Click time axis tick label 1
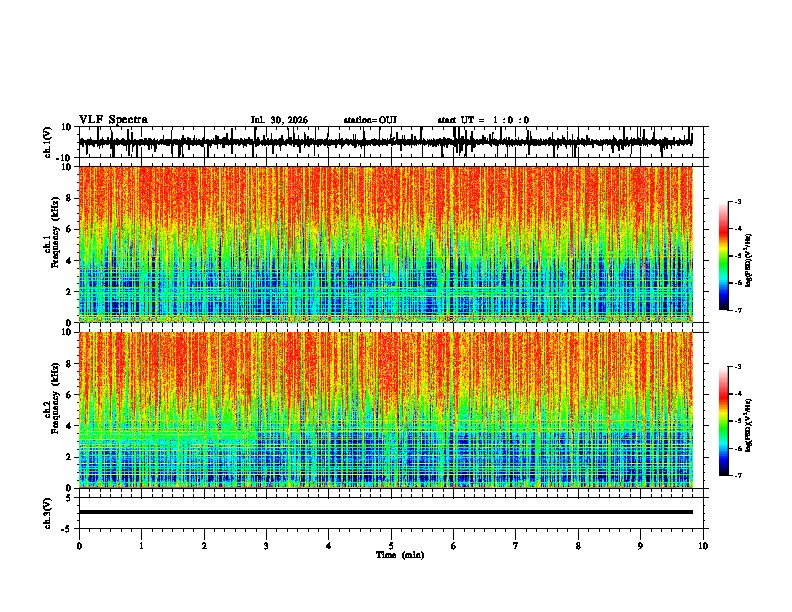 (x=141, y=546)
